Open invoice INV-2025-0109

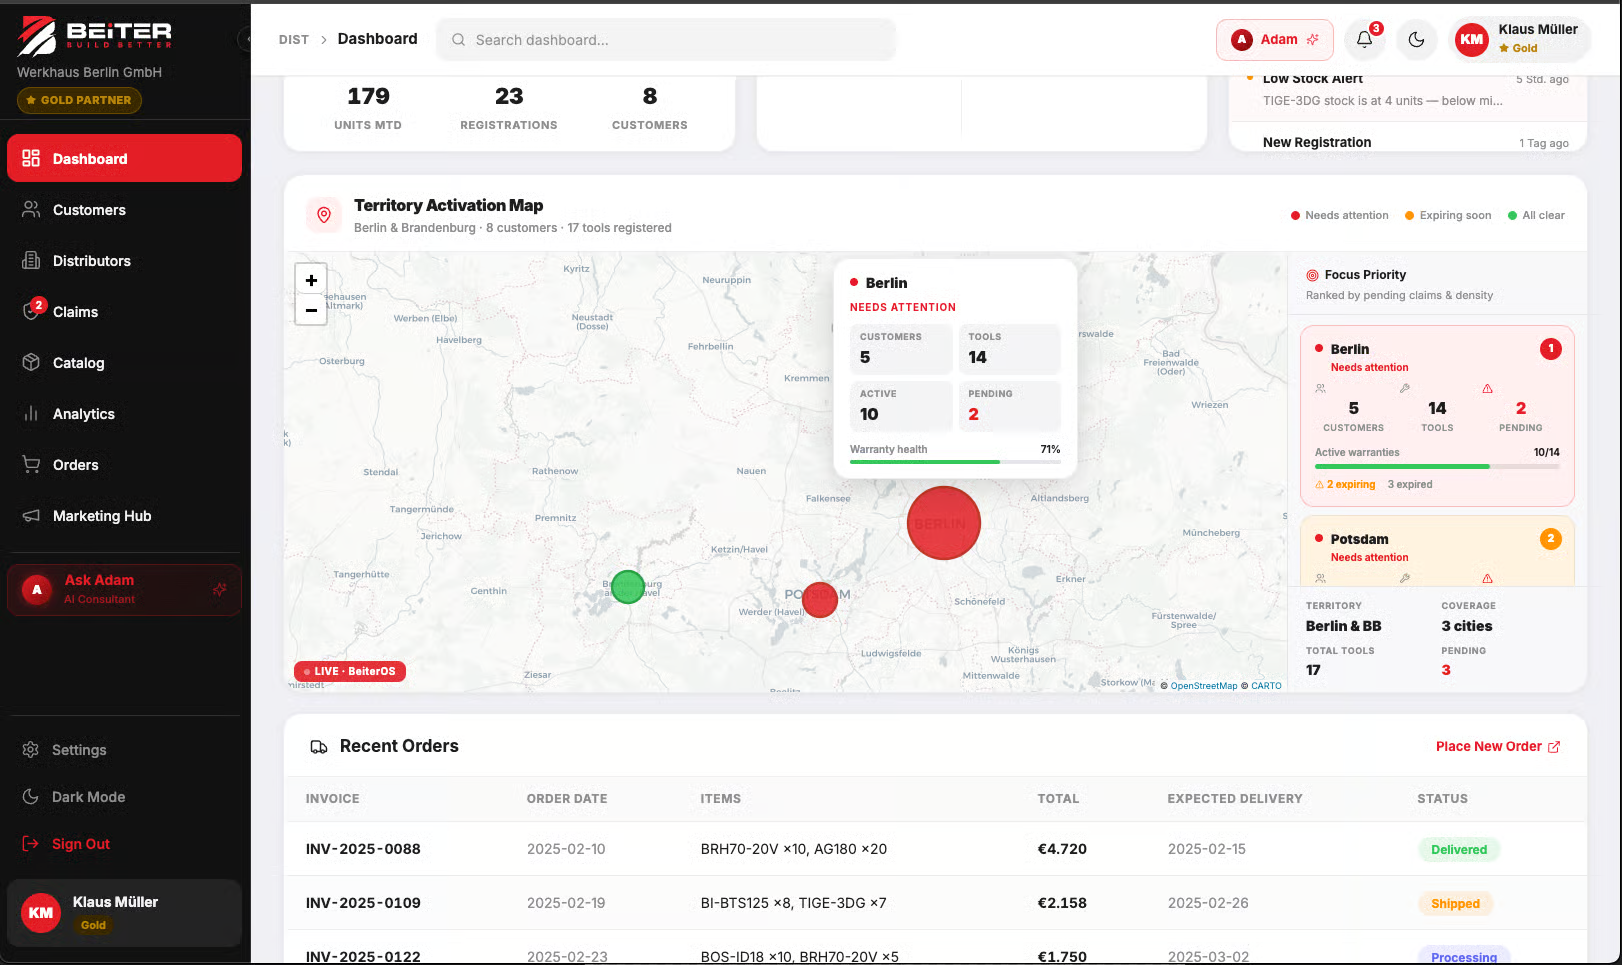coord(363,903)
